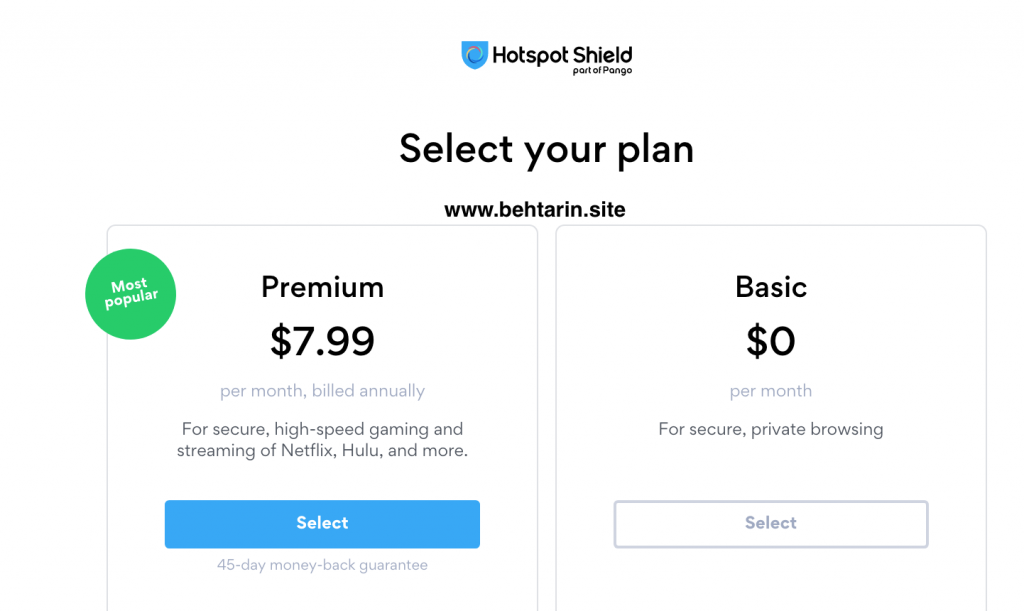Click the 'Select your plan' heading

(x=546, y=149)
